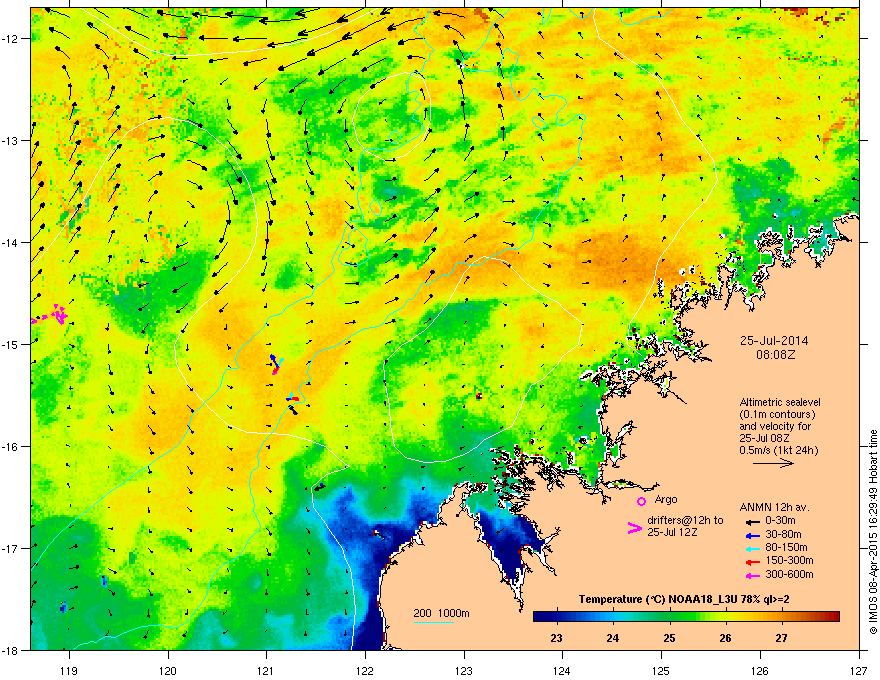Image resolution: width=880 pixels, height=680 pixels.
Task: Click the '121' longitude axis label
Action: [266, 670]
